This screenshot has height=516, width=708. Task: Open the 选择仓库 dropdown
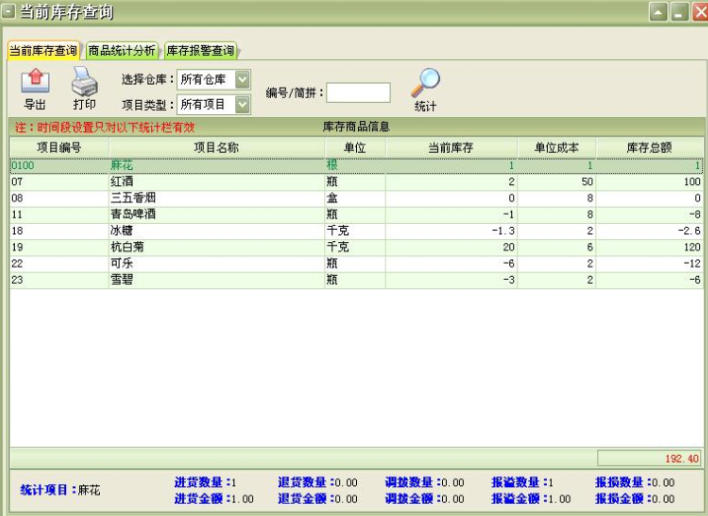pos(242,80)
